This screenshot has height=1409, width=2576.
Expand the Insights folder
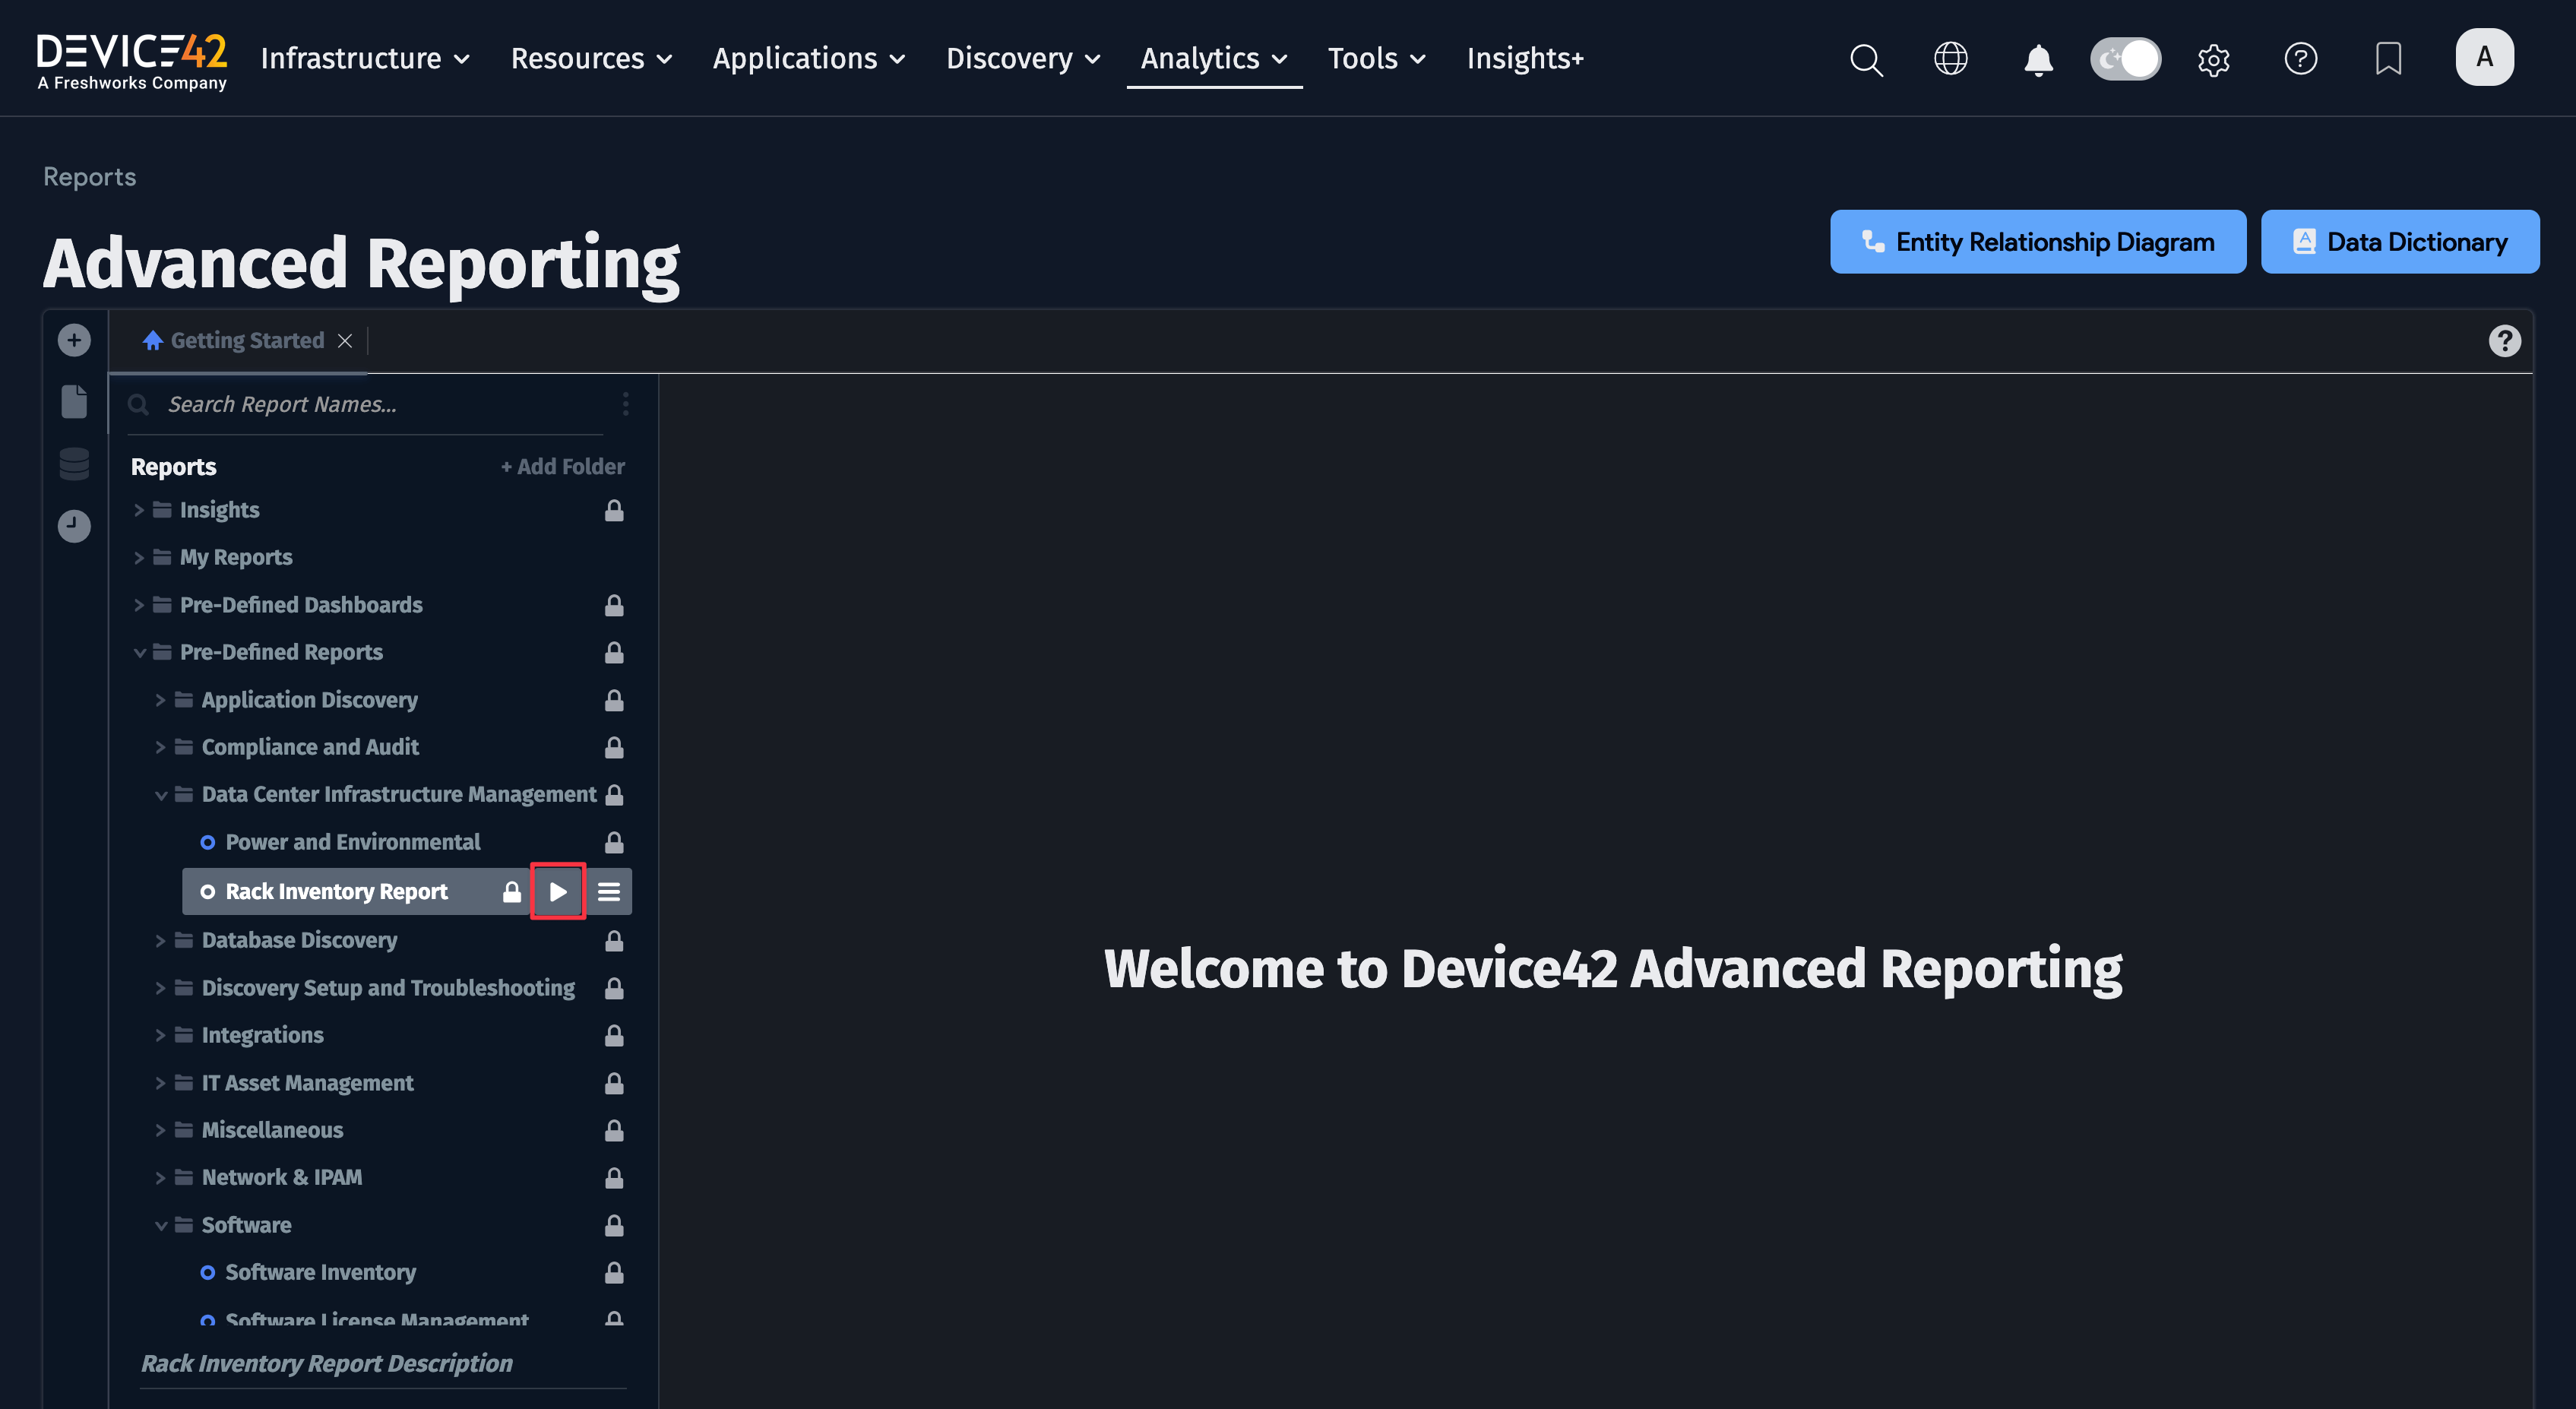point(139,510)
